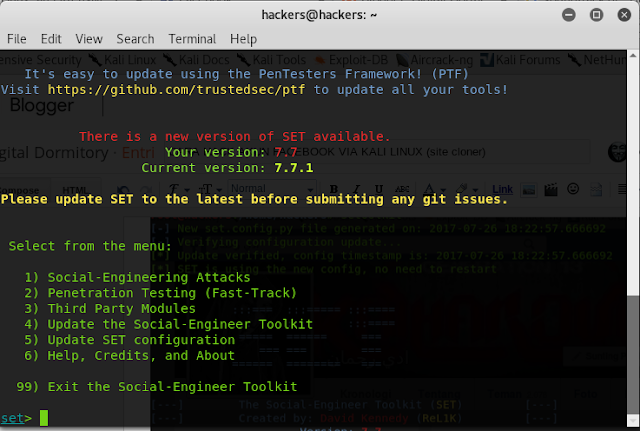
Task: Click the hackers@hackers: ~ window title
Action: (x=319, y=15)
